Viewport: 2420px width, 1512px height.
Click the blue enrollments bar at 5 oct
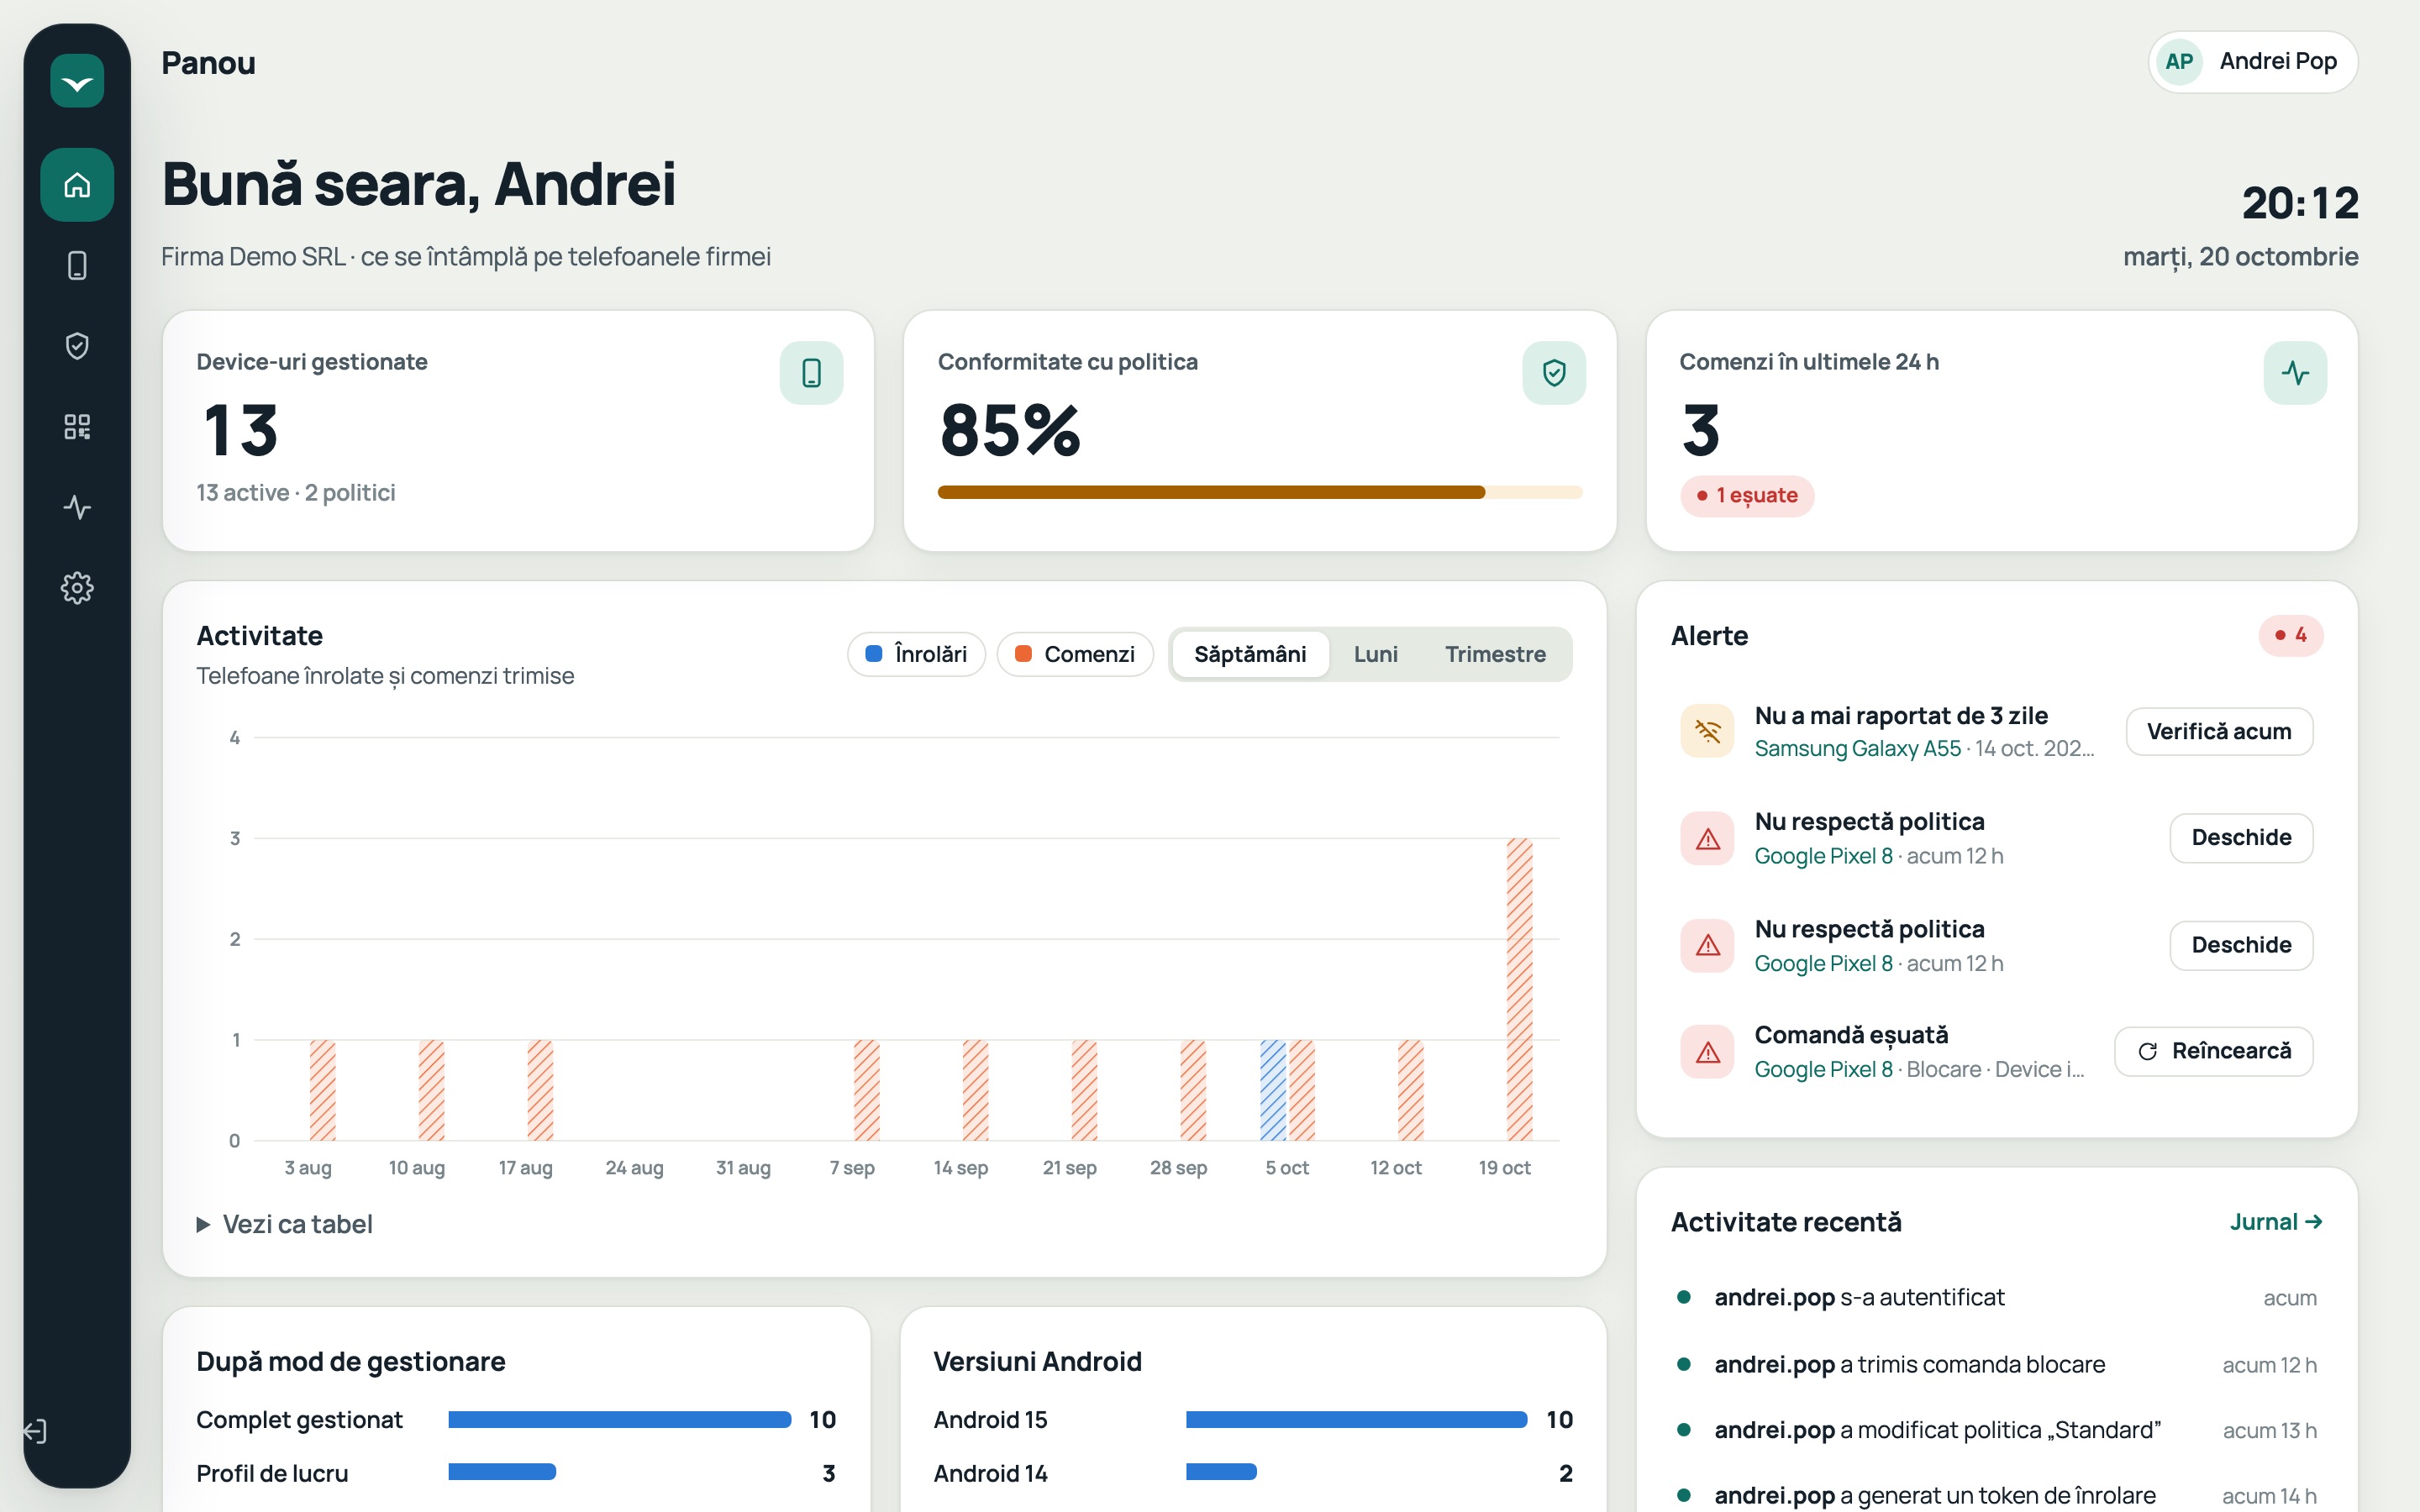pos(1272,1090)
